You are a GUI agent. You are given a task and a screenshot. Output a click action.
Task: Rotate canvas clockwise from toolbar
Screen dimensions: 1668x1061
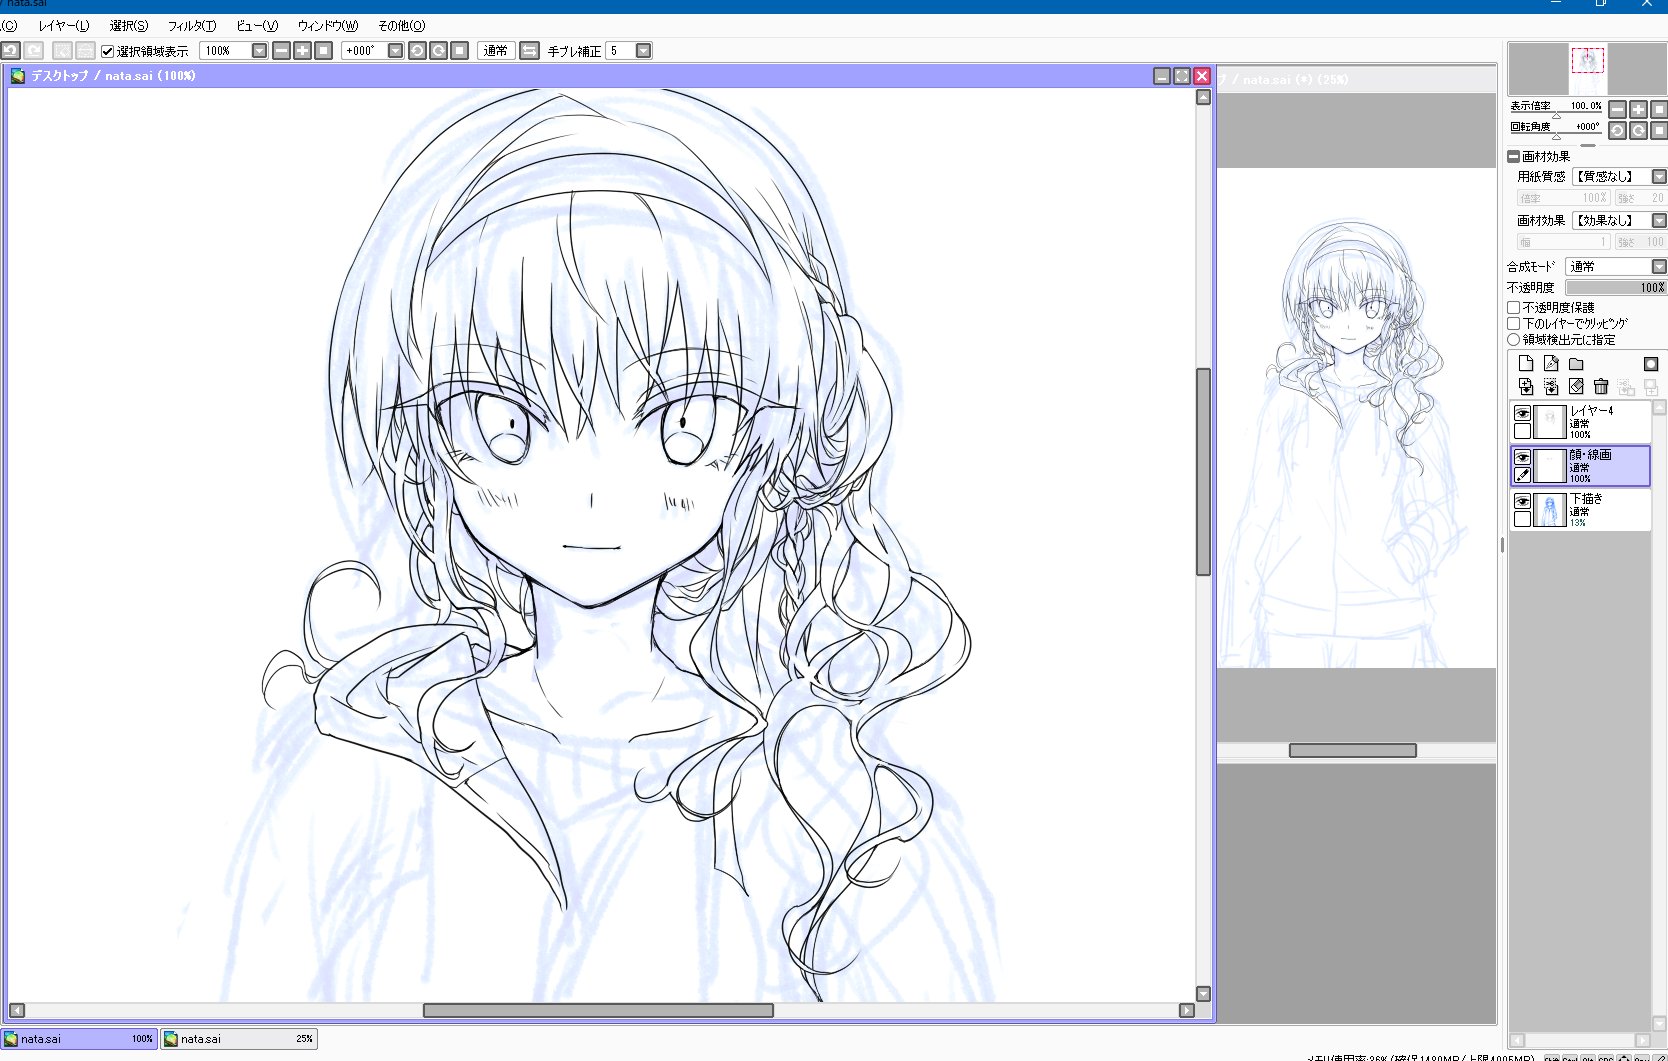pos(438,50)
